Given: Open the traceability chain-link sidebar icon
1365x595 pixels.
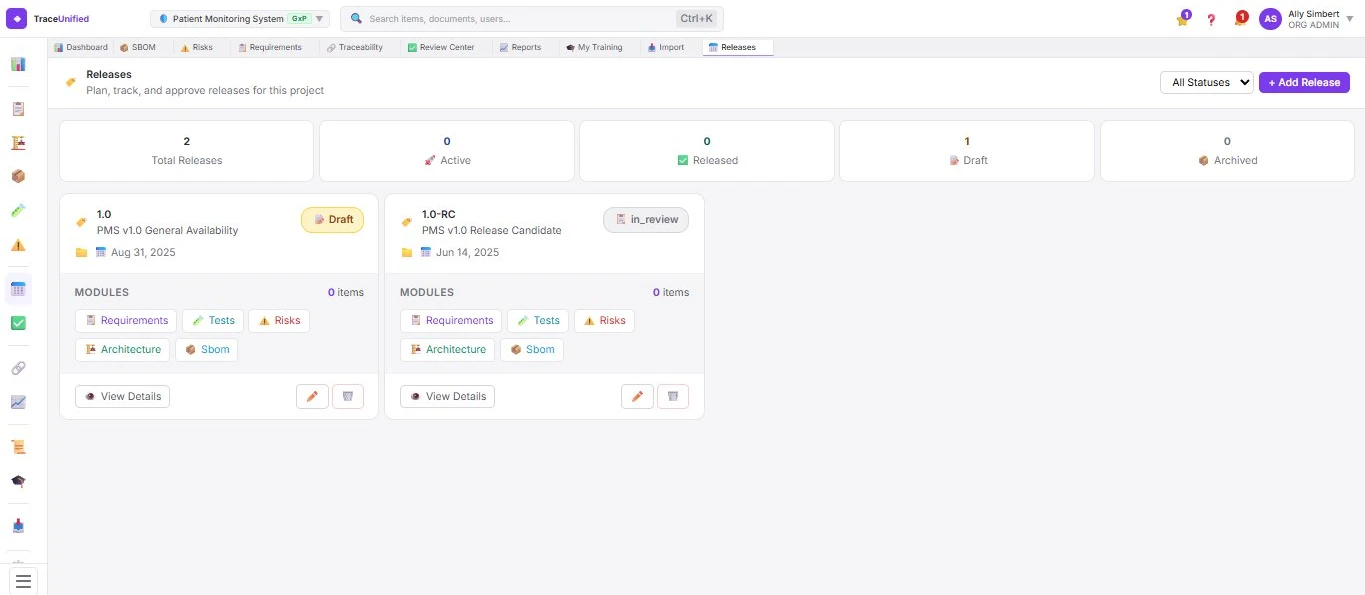Looking at the screenshot, I should pos(18,368).
